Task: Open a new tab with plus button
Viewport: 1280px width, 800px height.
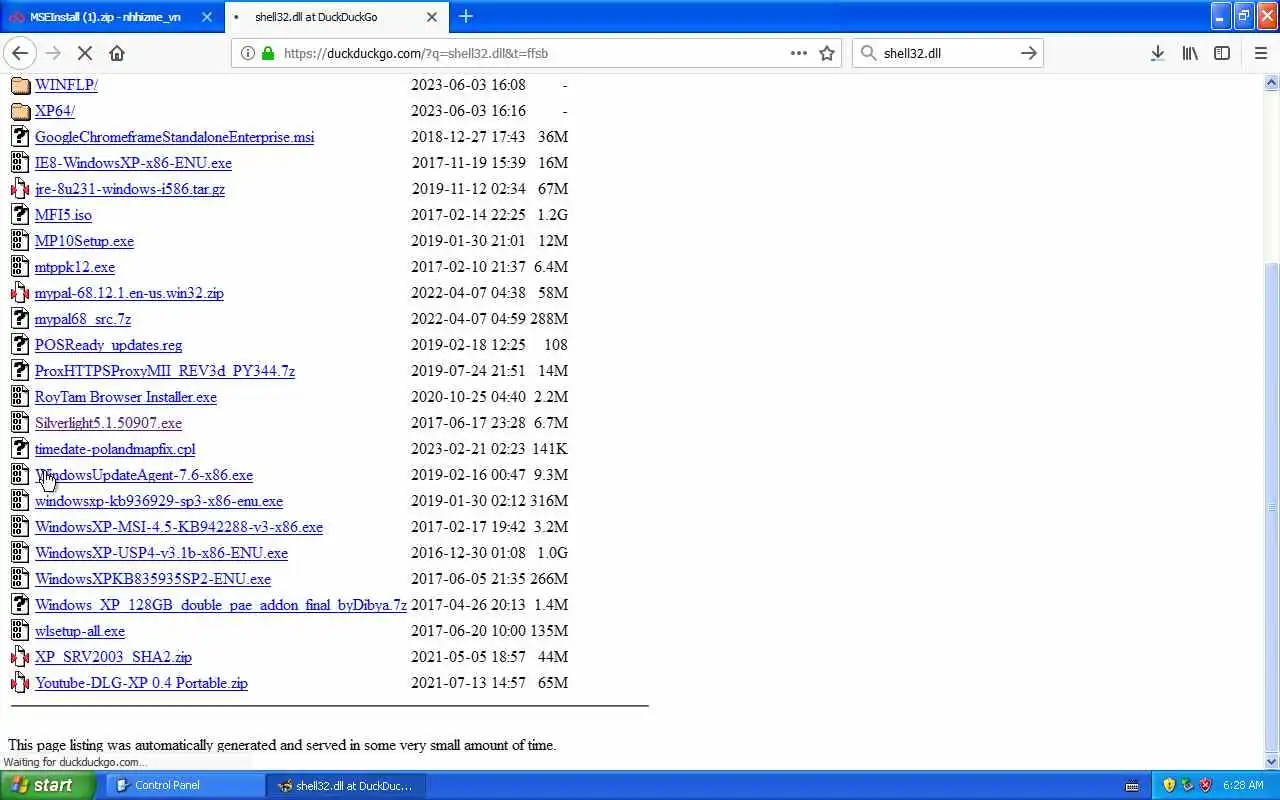Action: pos(466,16)
